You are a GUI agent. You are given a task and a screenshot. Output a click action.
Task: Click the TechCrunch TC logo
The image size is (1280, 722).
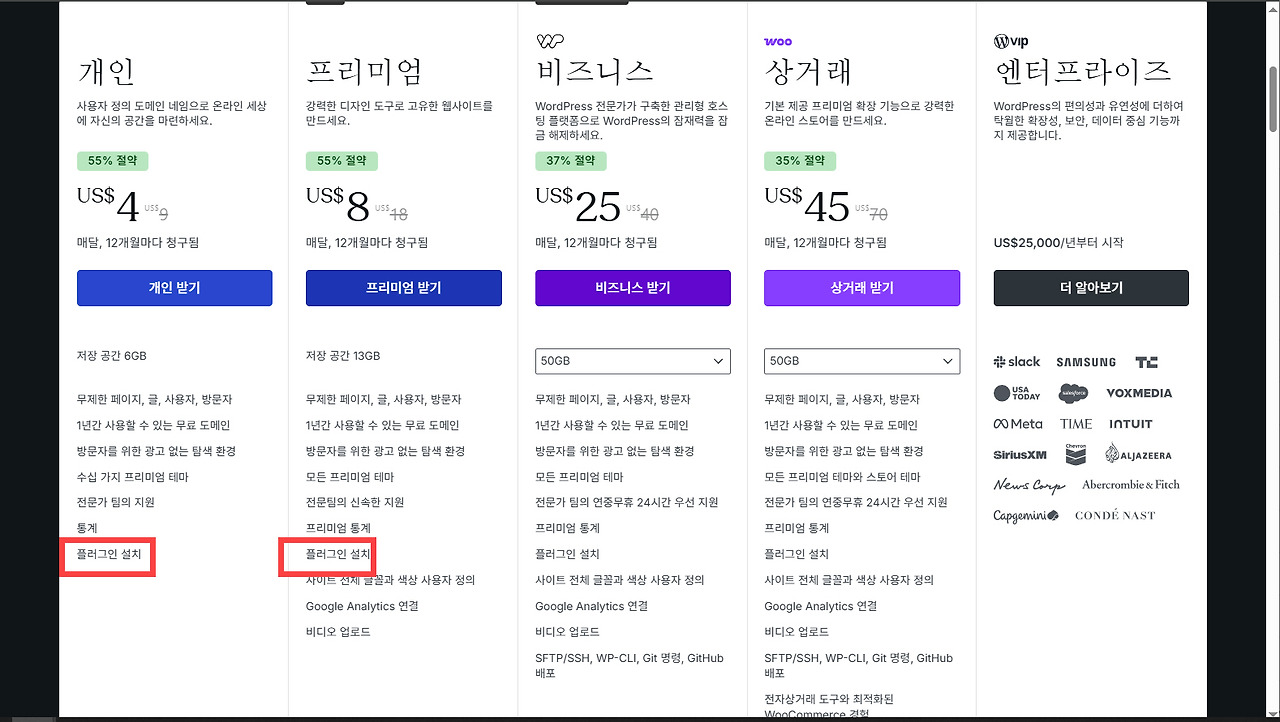[x=1146, y=361]
